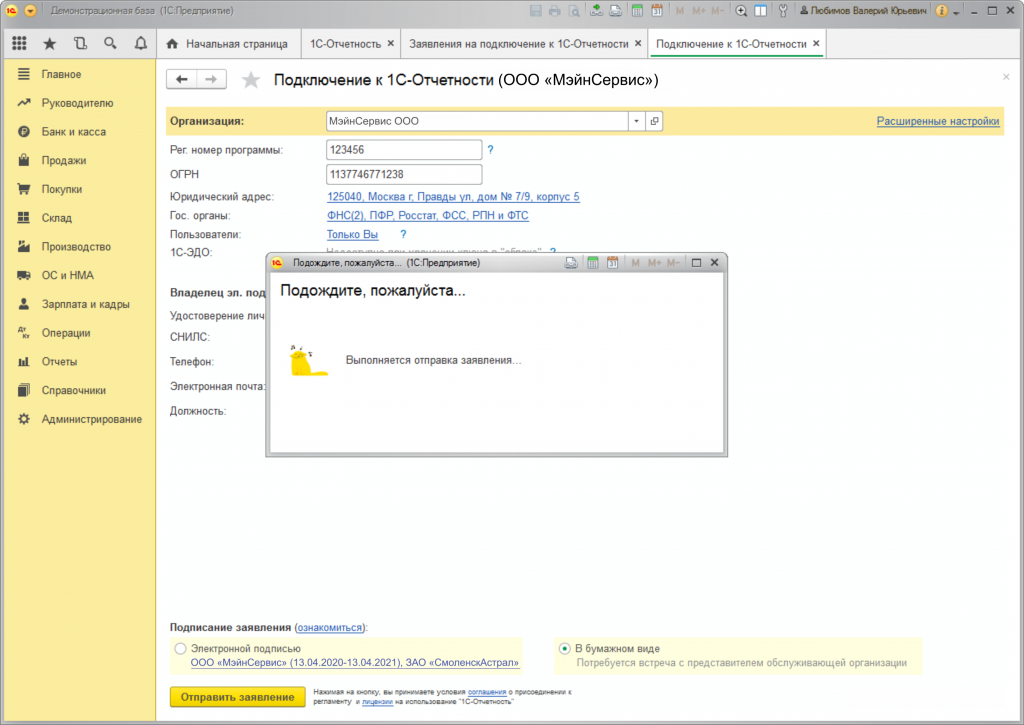Open the info icon dropdown arrow
Viewport: 1024px width, 725px height.
click(956, 11)
